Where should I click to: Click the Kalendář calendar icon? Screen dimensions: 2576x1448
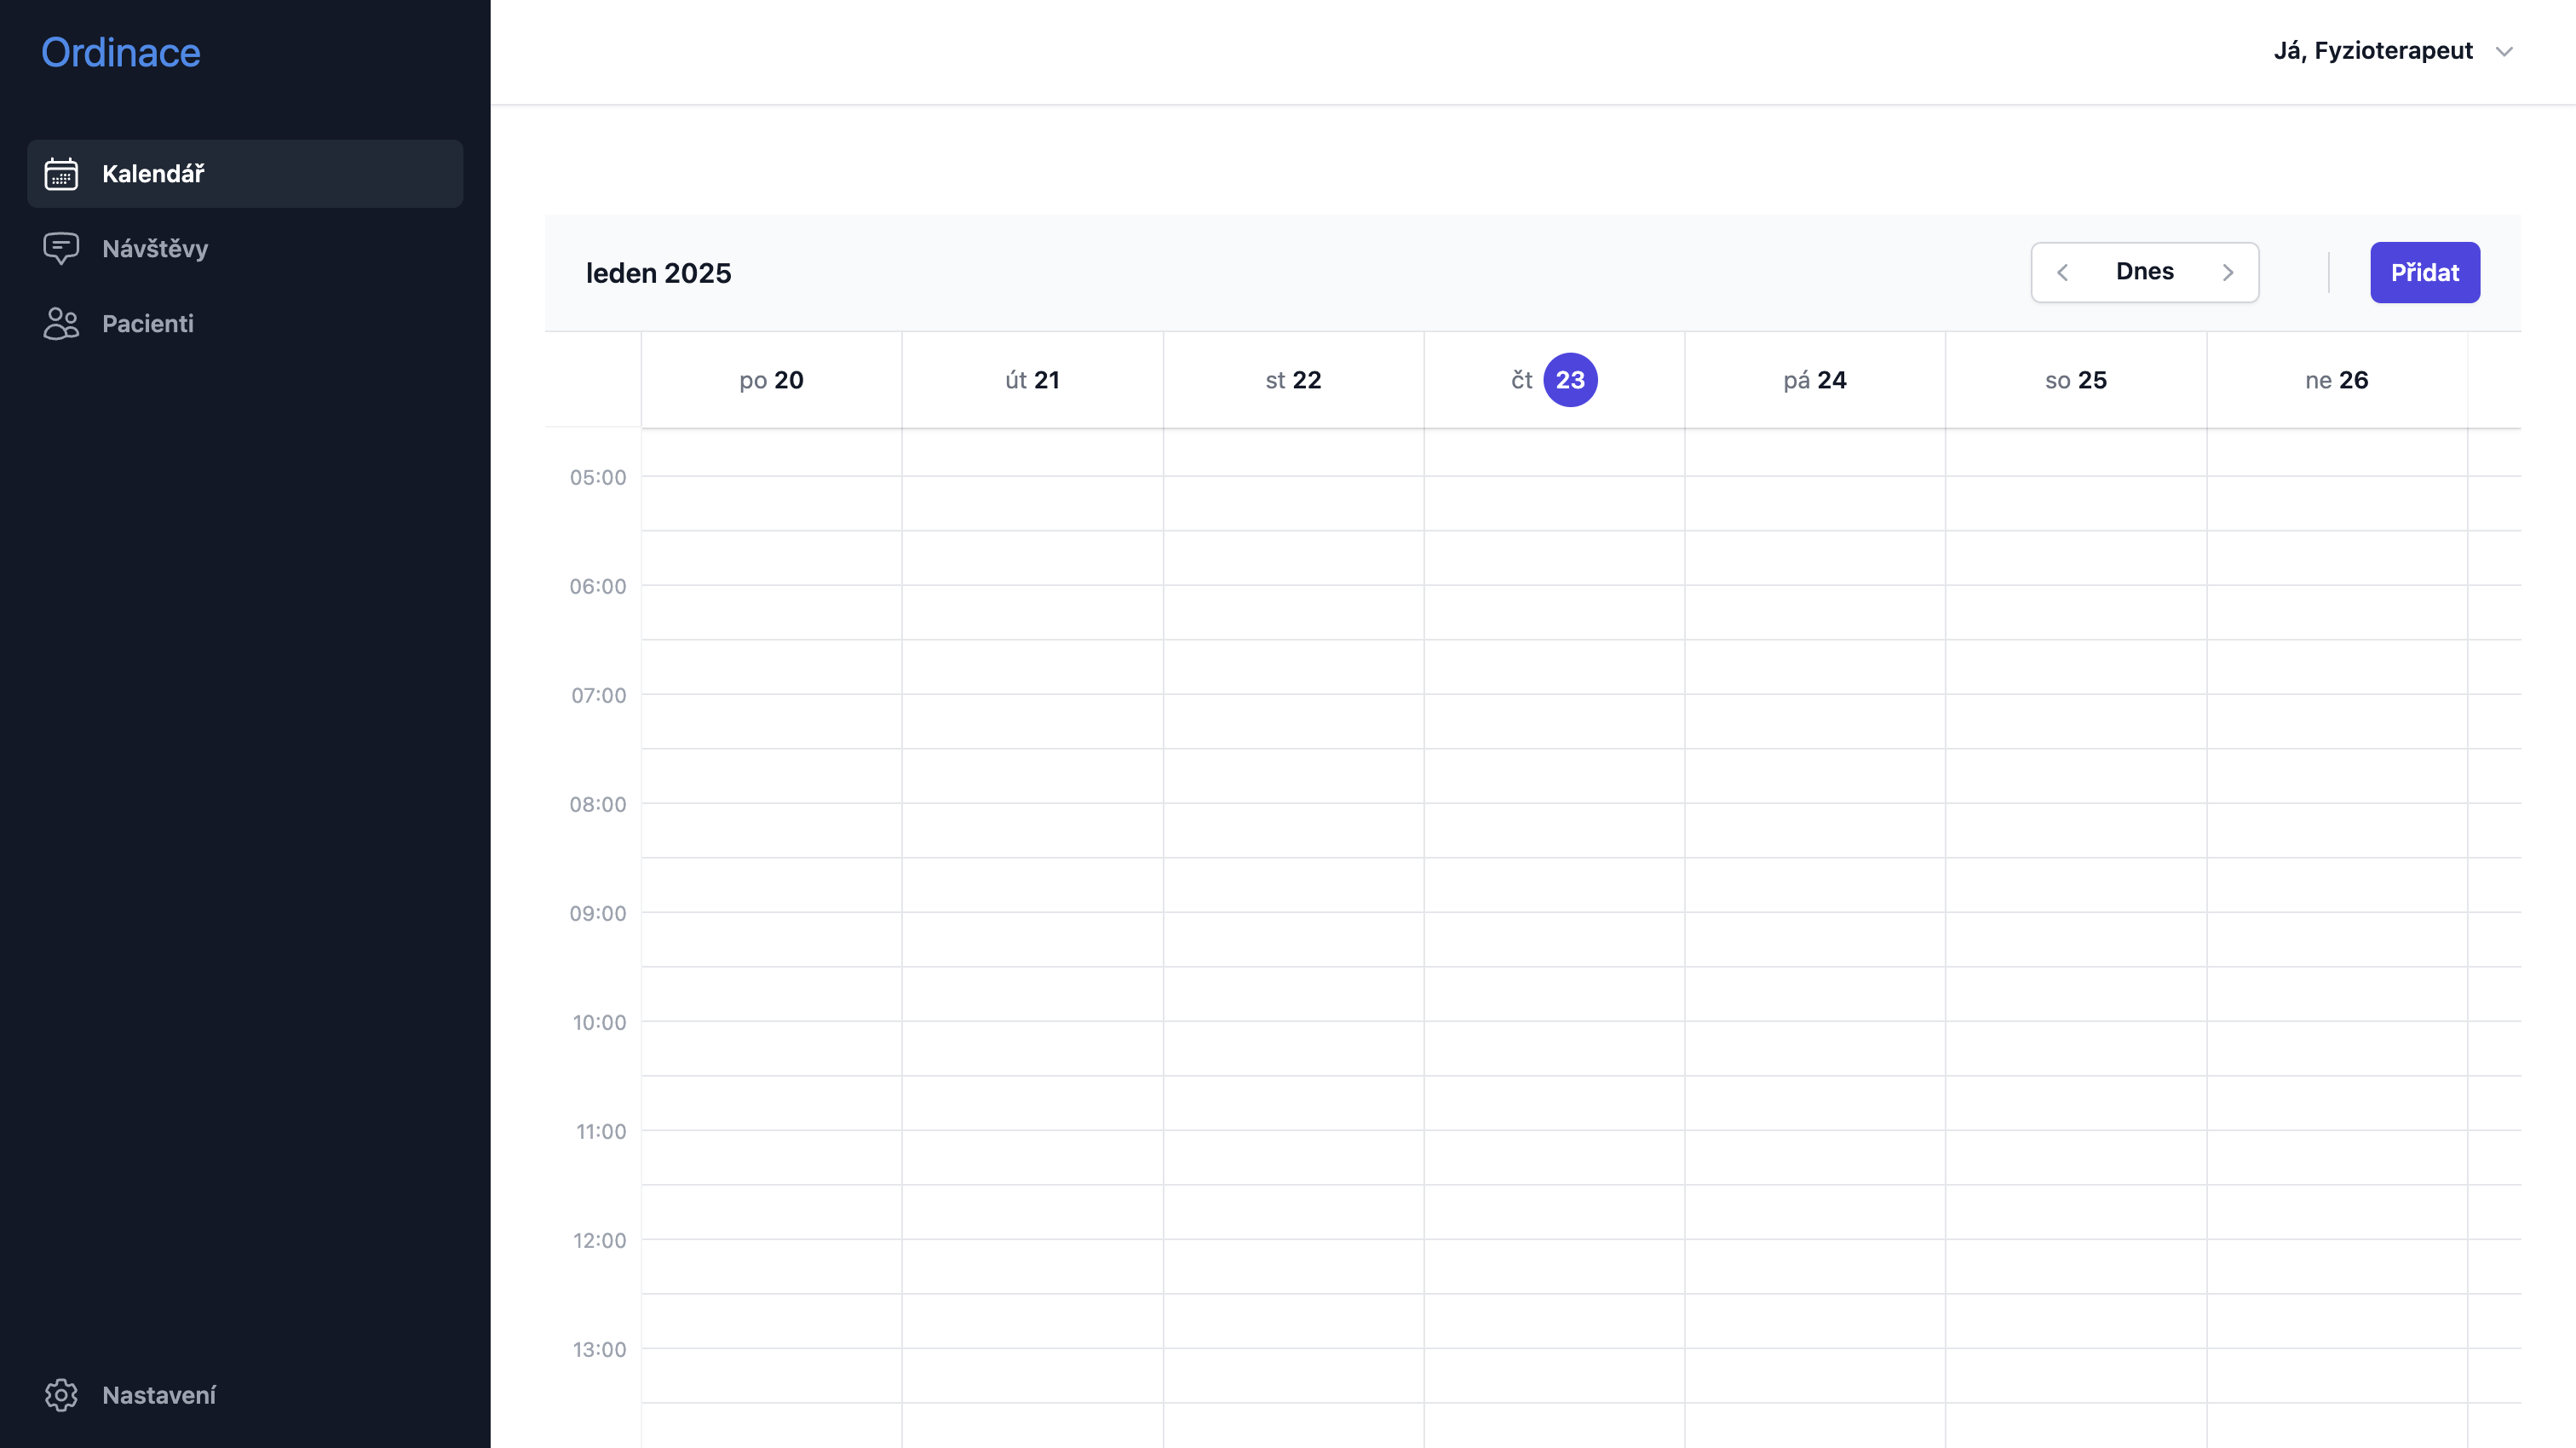tap(61, 174)
